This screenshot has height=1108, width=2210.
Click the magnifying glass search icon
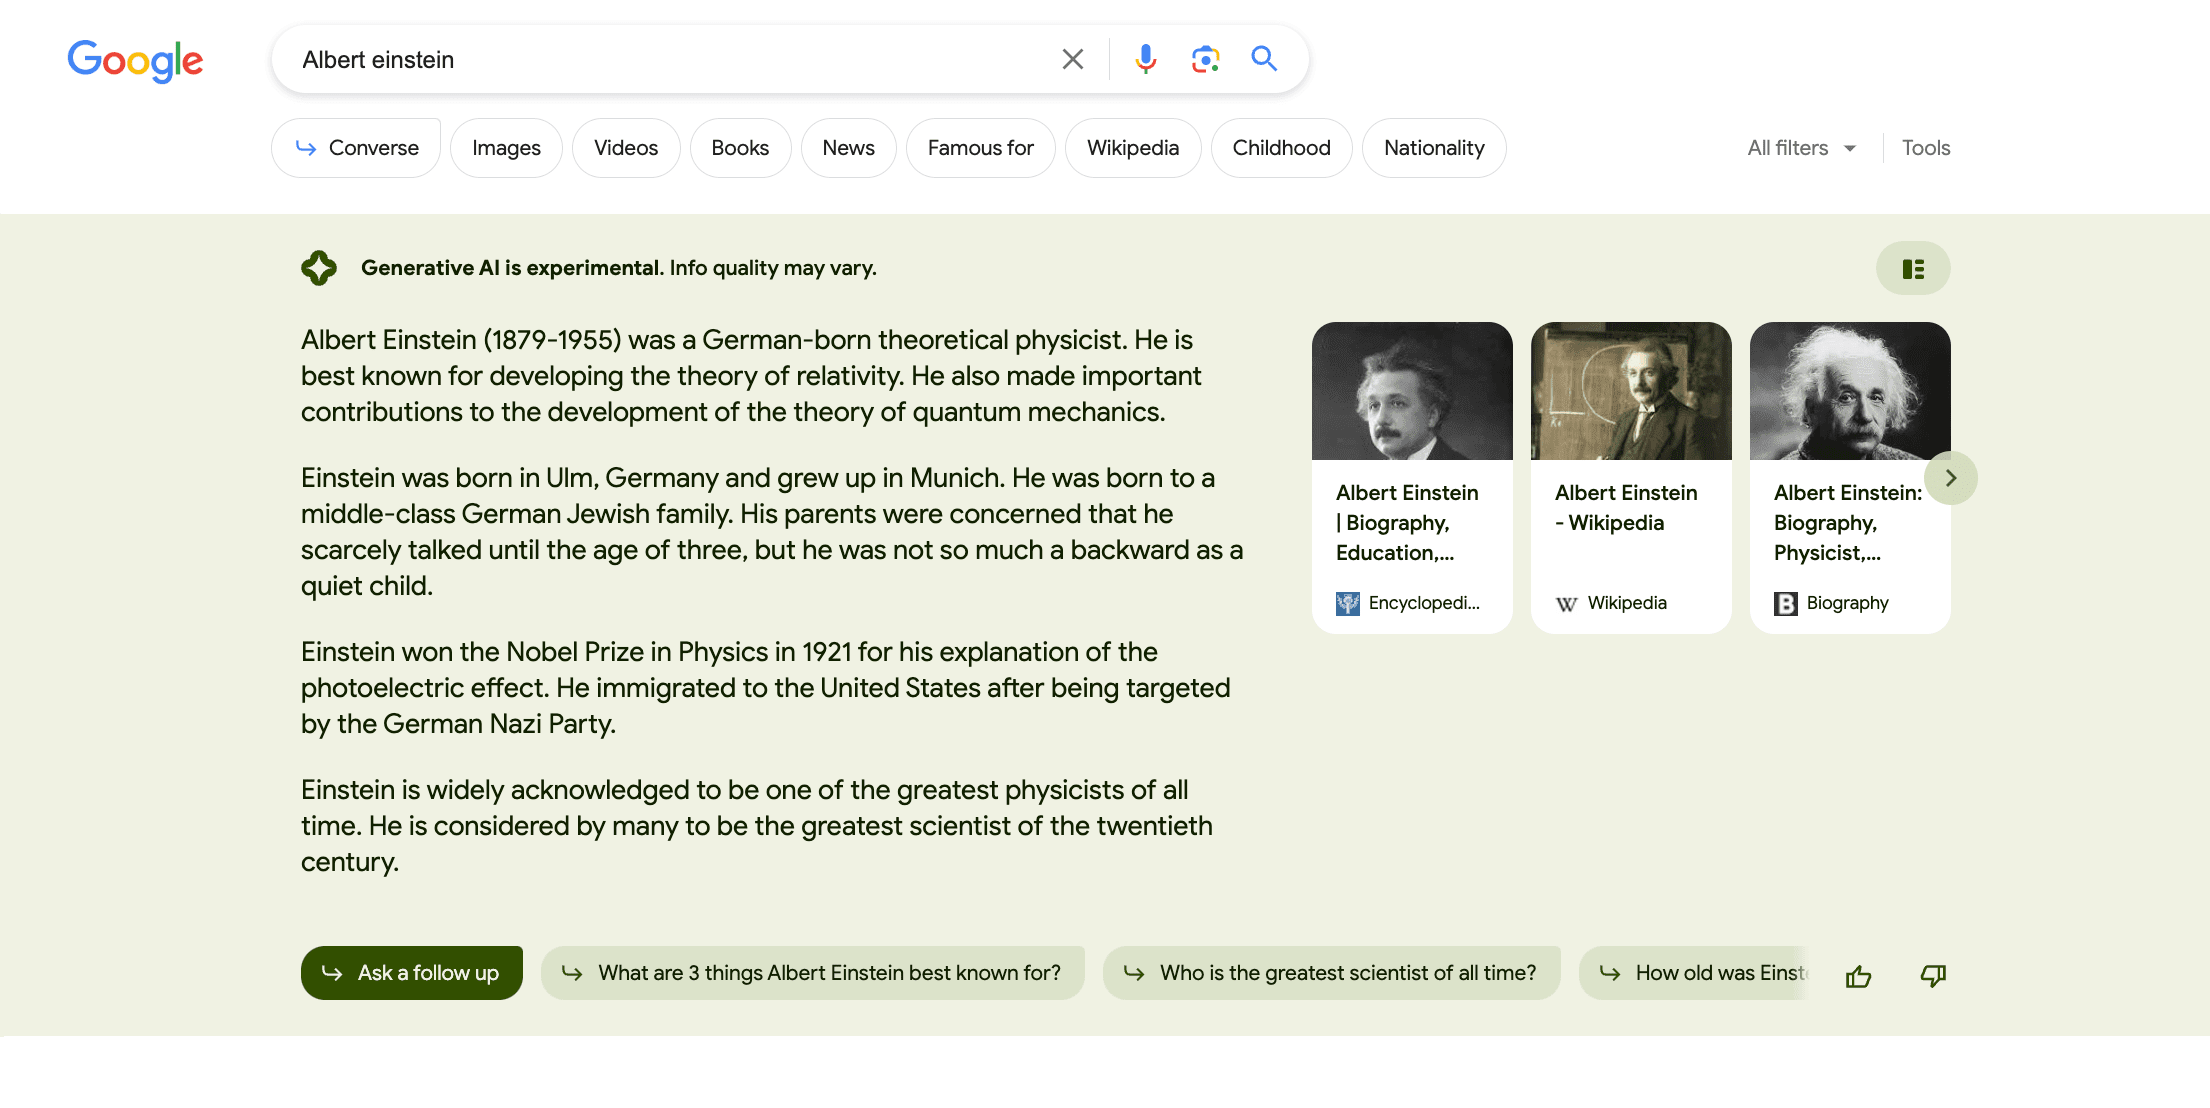[x=1264, y=59]
